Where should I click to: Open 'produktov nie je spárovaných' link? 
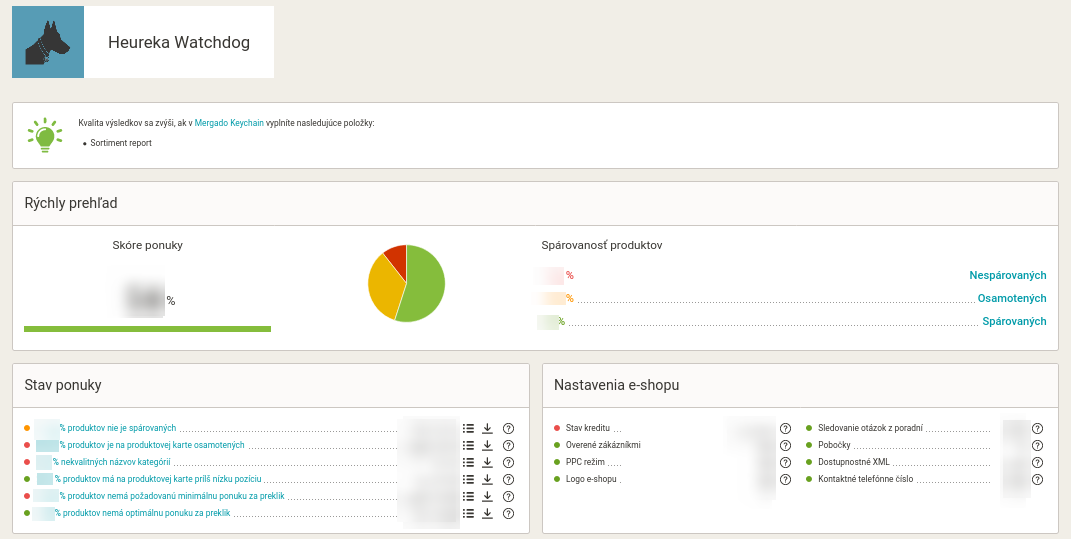[117, 428]
